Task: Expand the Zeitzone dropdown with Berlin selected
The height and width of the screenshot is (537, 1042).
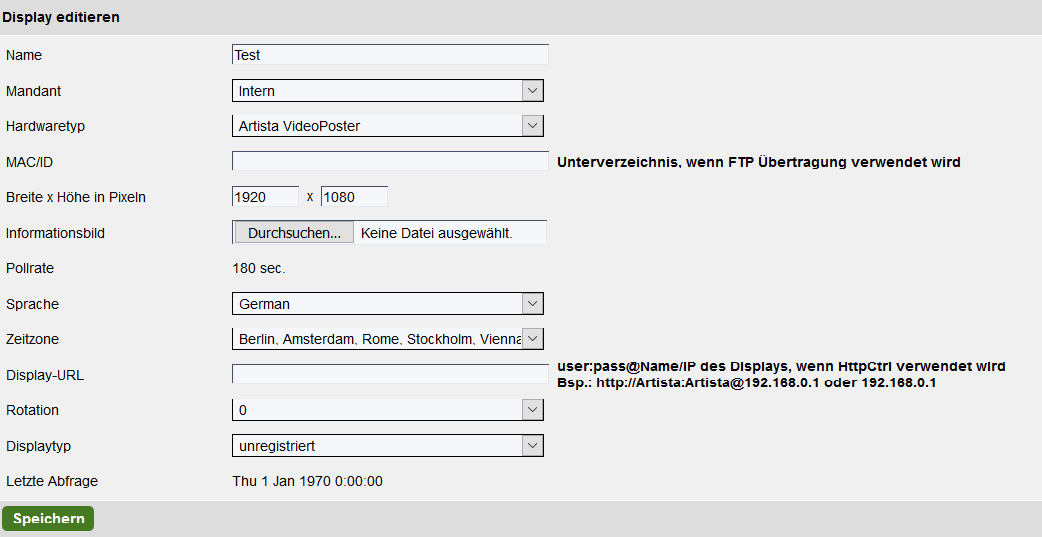Action: tap(378, 339)
